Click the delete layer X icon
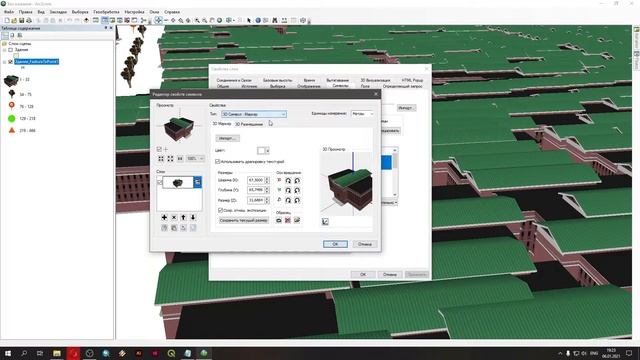Screen dimensions: 640x360 pyautogui.click(x=174, y=218)
